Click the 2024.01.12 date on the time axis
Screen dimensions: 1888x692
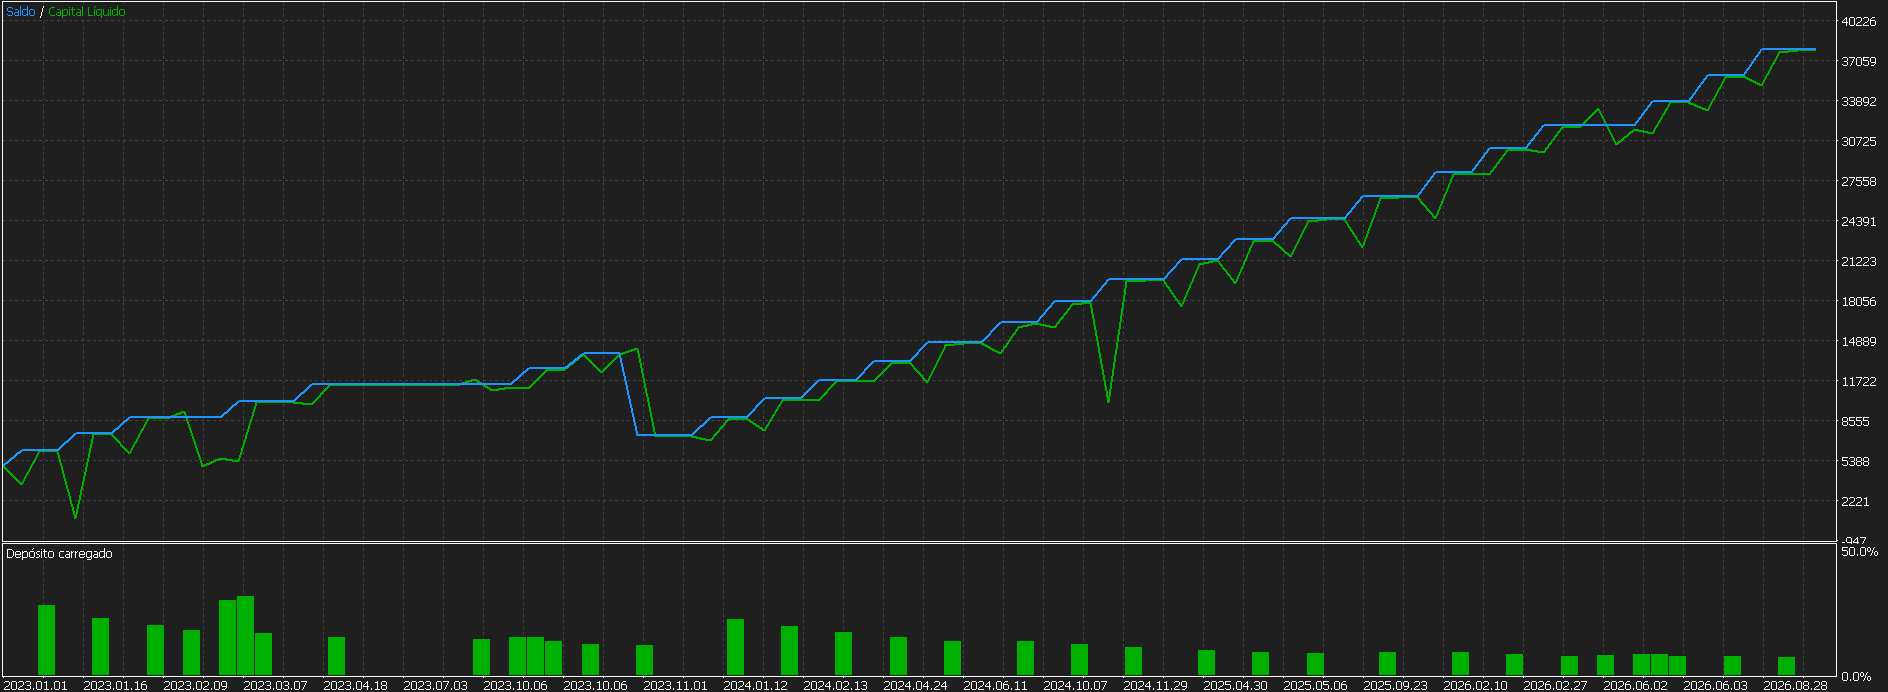coord(756,685)
